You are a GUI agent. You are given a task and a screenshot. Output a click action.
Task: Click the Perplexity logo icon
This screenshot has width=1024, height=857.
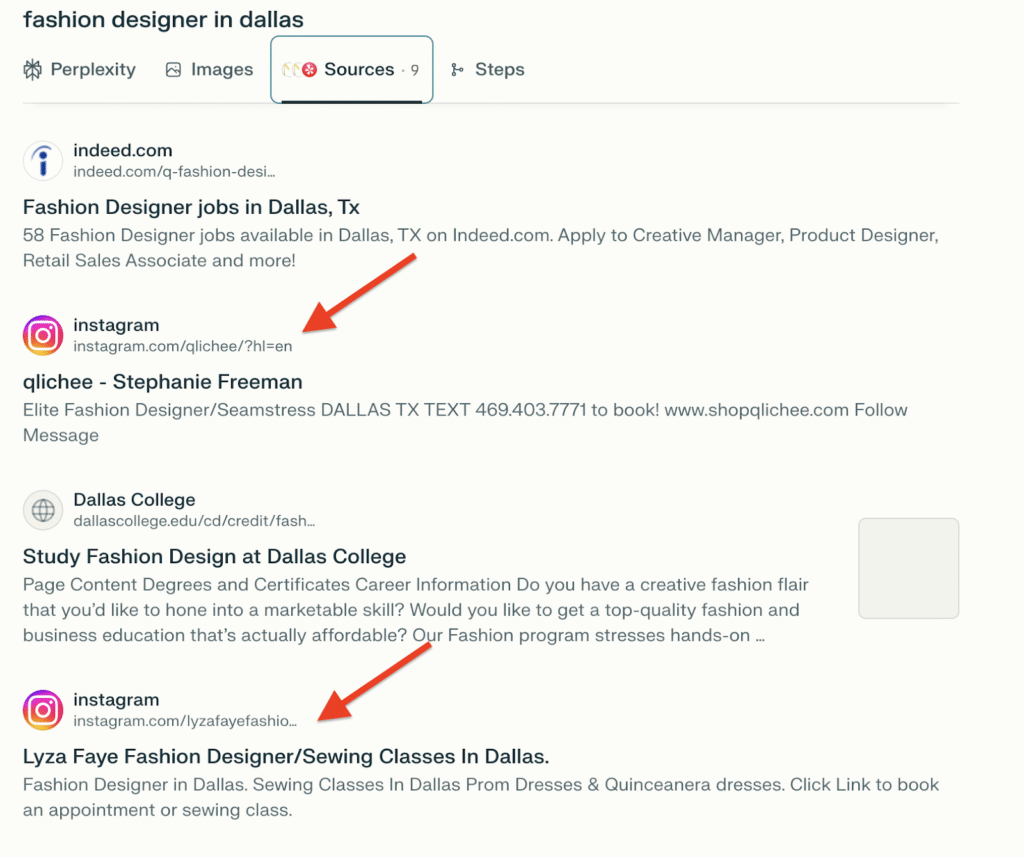coord(33,70)
